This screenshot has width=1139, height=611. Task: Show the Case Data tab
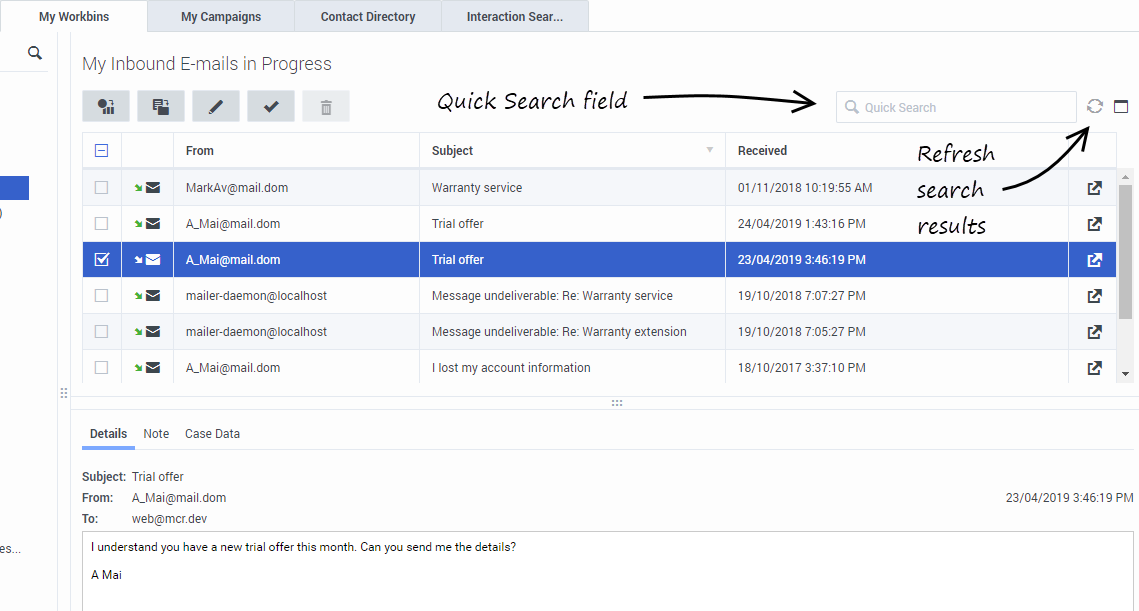click(x=212, y=434)
